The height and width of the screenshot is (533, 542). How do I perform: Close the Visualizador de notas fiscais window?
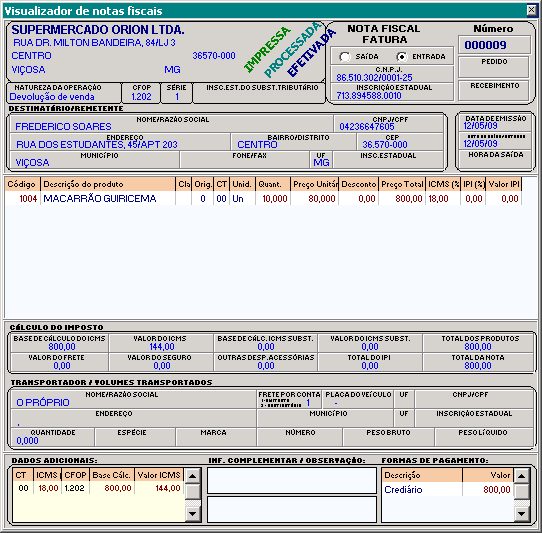pyautogui.click(x=532, y=10)
